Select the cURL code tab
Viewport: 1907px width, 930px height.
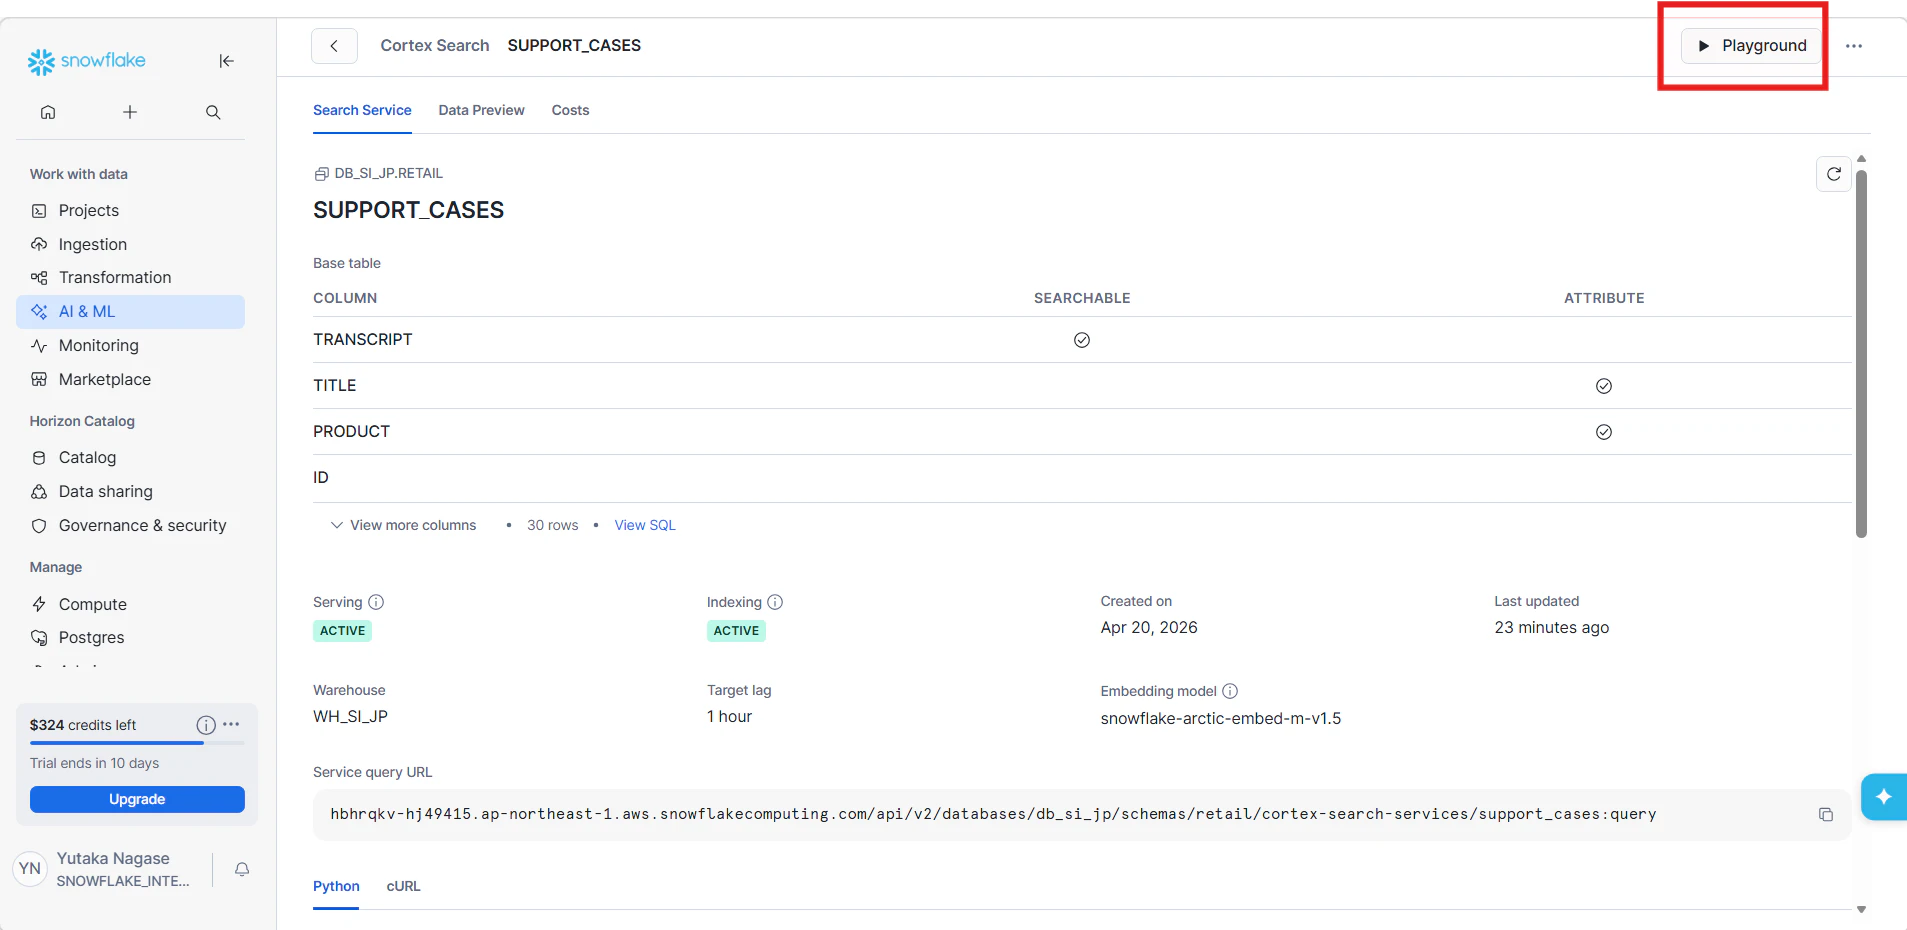pos(404,886)
